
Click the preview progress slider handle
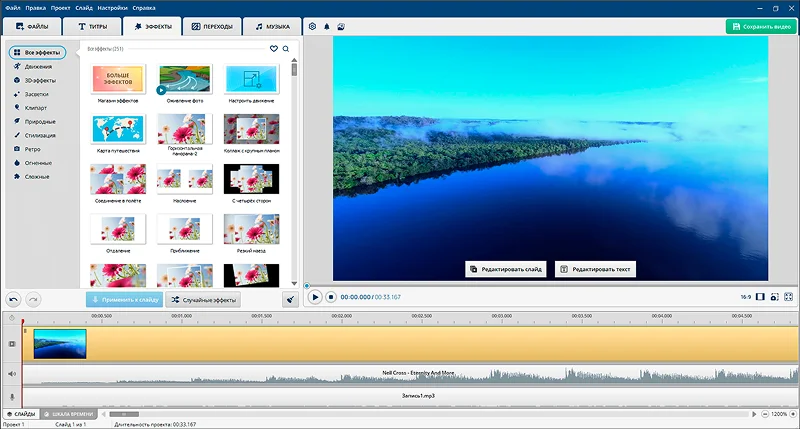click(307, 286)
